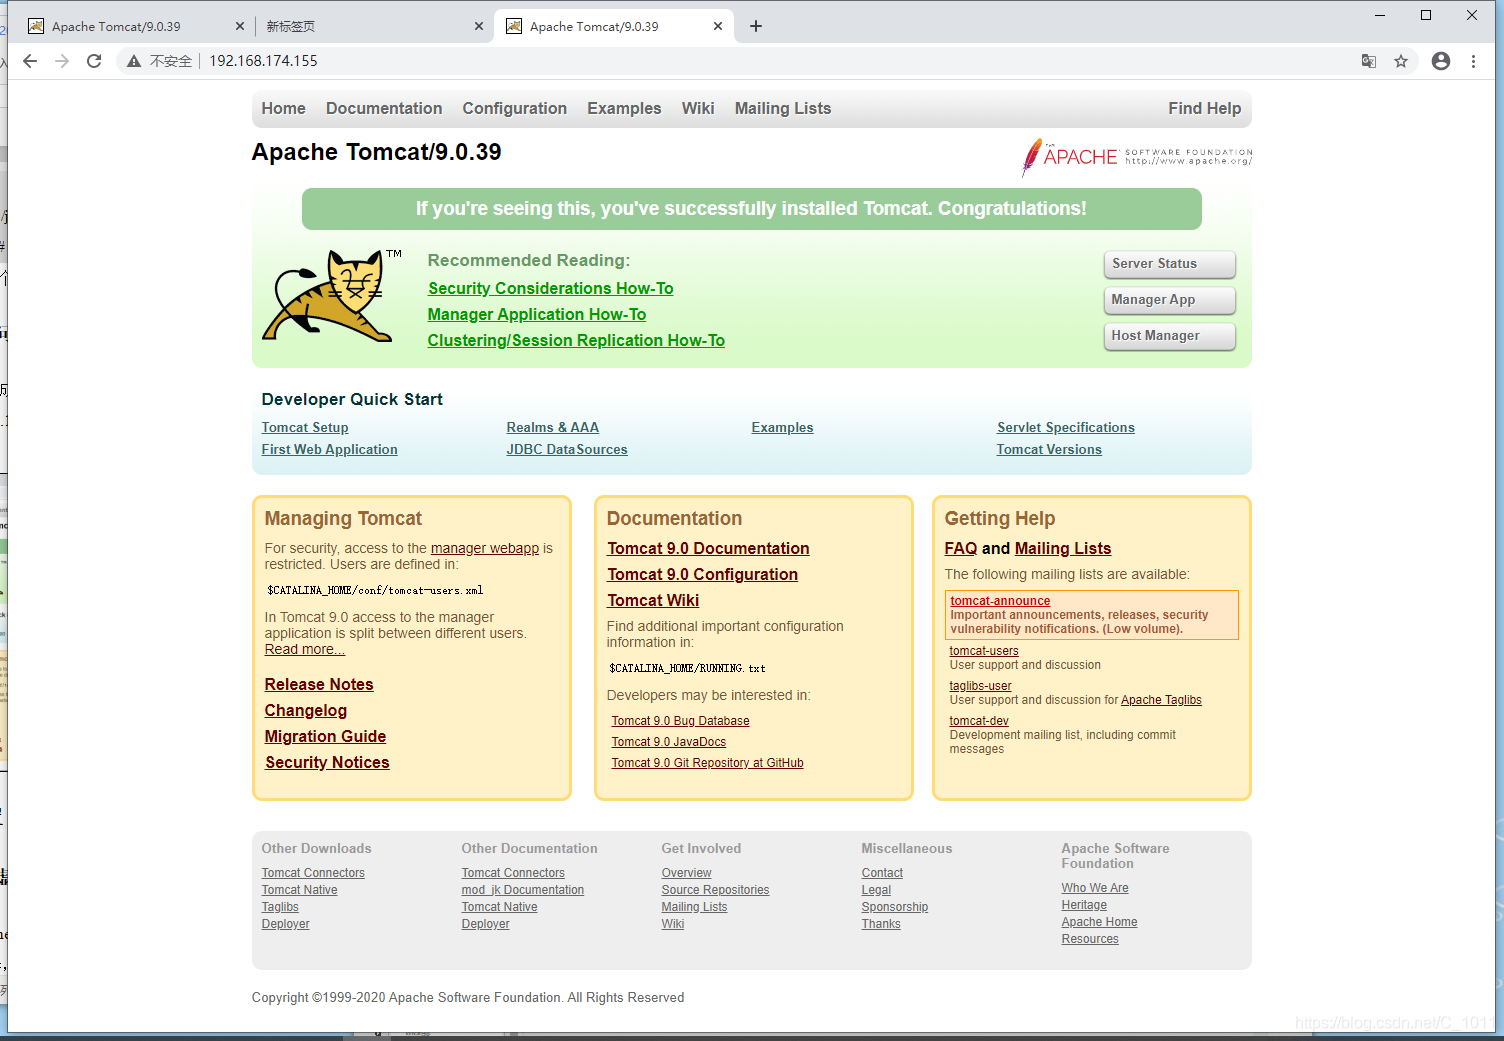Screen dimensions: 1504x1041
Task: Open Configuration in the navigation bar
Action: tap(514, 108)
